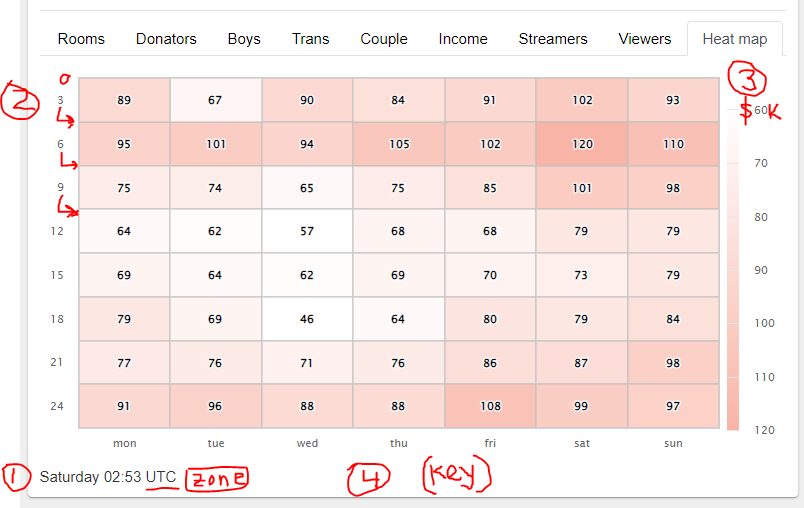
Task: Open the Trans tab
Action: pyautogui.click(x=310, y=39)
